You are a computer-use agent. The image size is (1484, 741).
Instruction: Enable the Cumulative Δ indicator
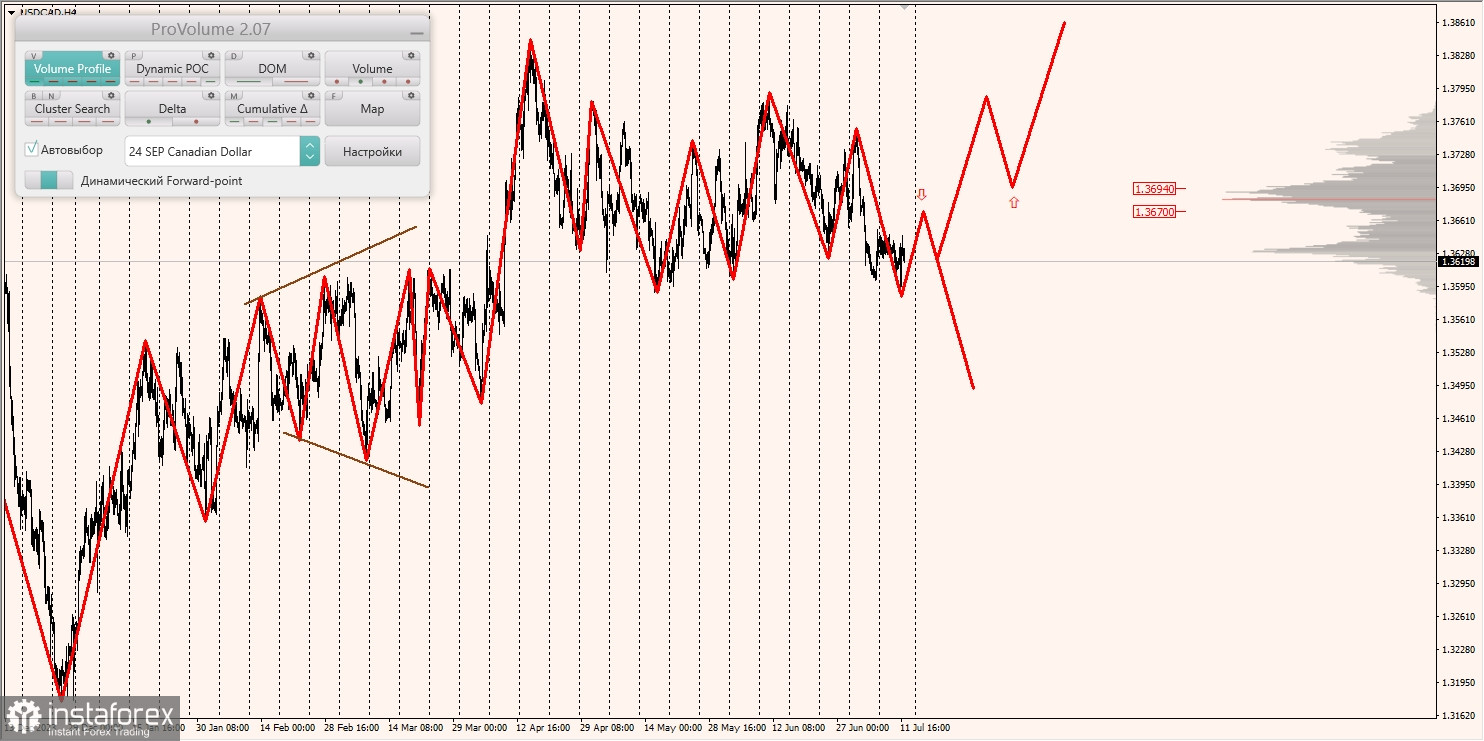point(272,108)
